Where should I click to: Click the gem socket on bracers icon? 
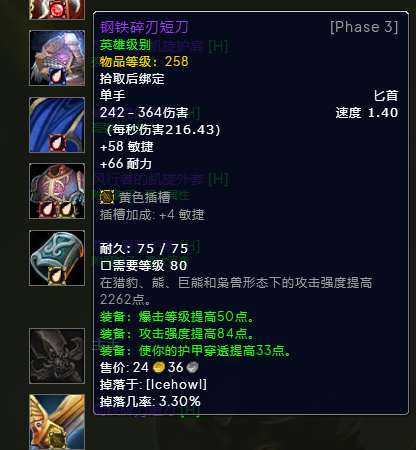[x=57, y=276]
